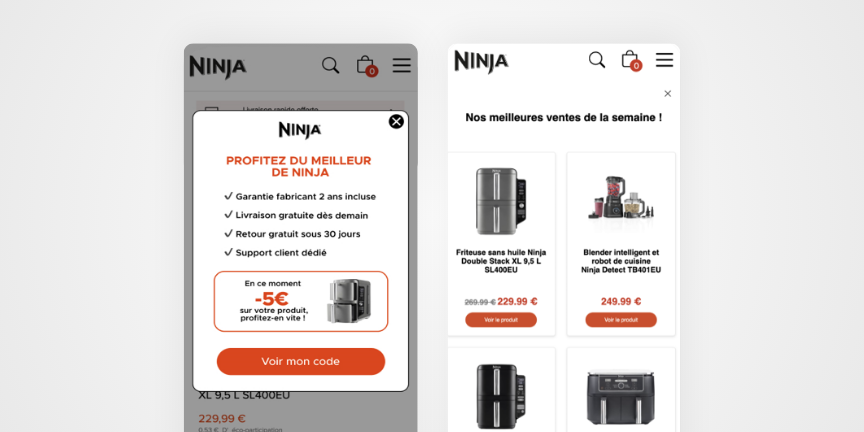Open the black Double Stack fryer thumbnail
Screen dimensions: 864x432
coord(501,396)
